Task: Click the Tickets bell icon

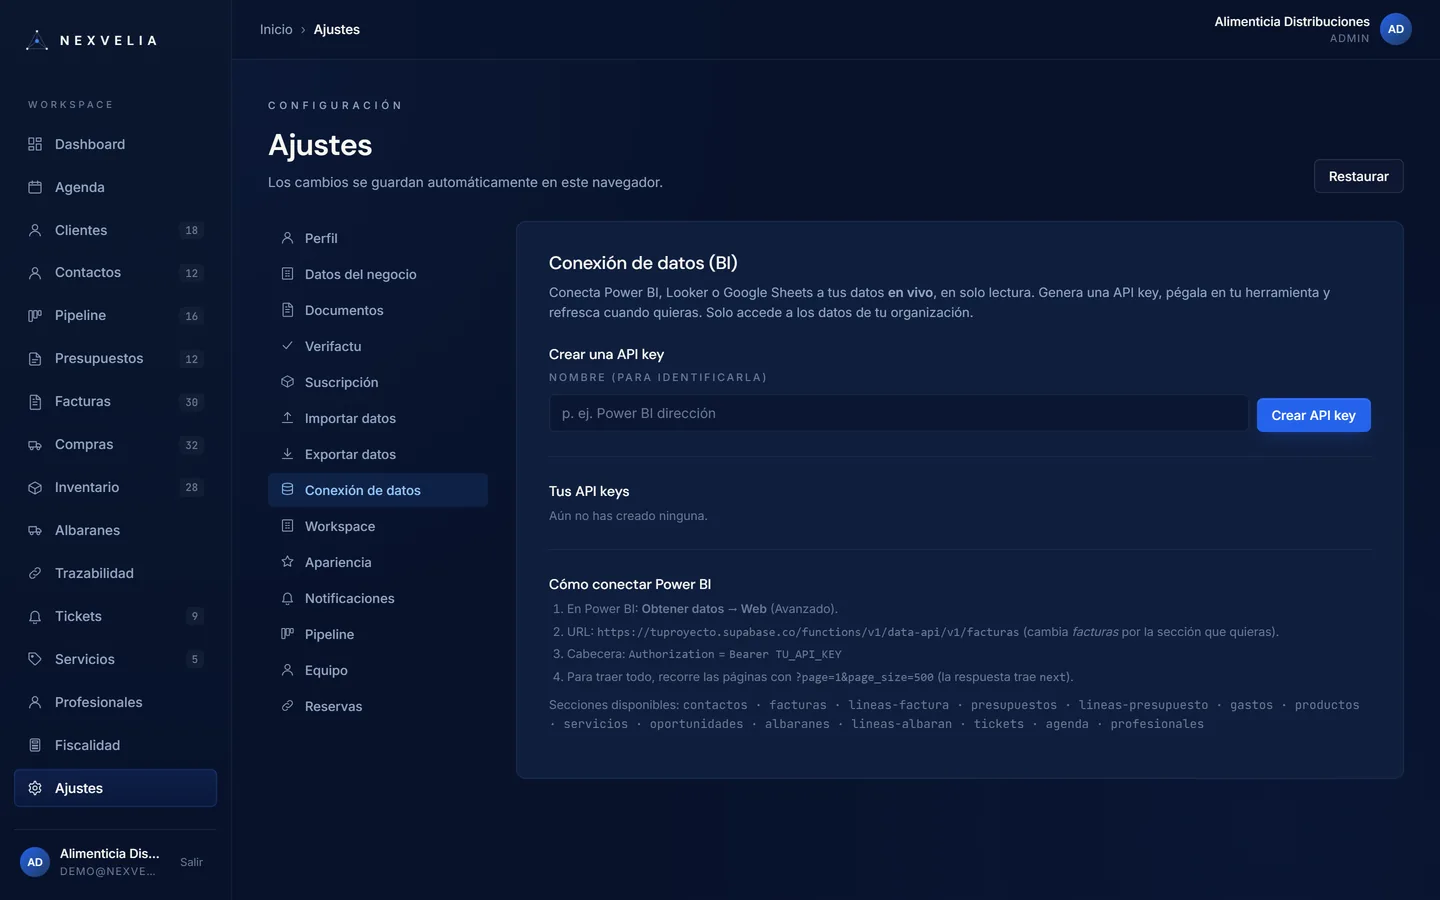Action: click(35, 616)
